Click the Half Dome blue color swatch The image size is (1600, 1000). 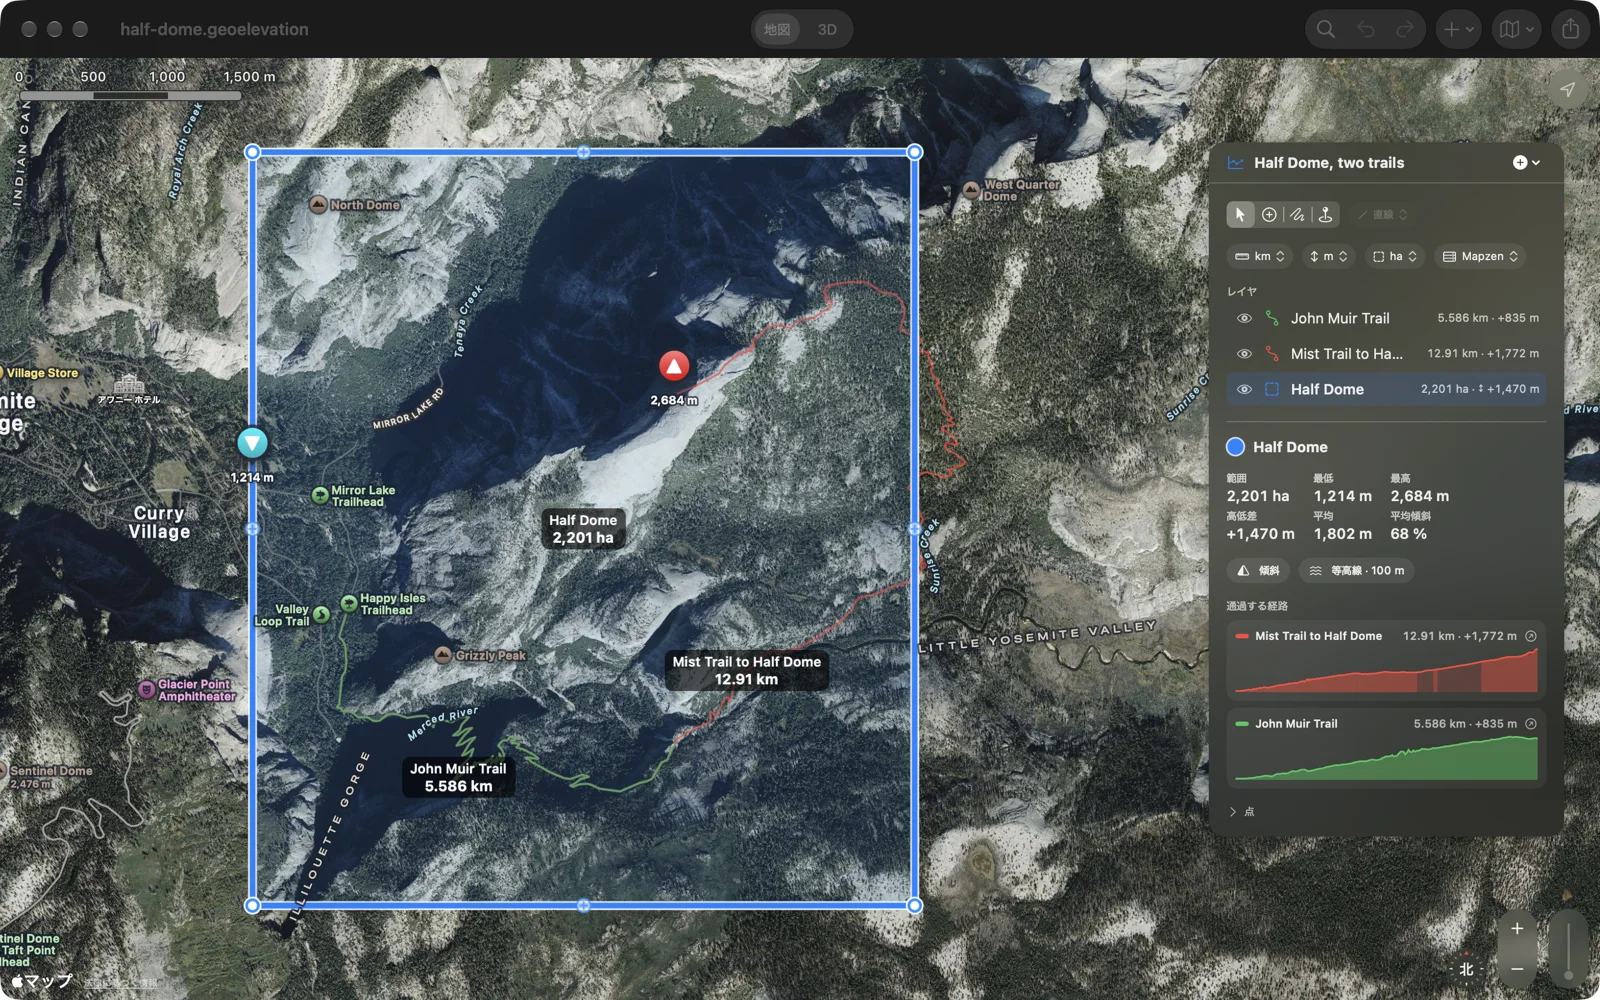click(1236, 447)
